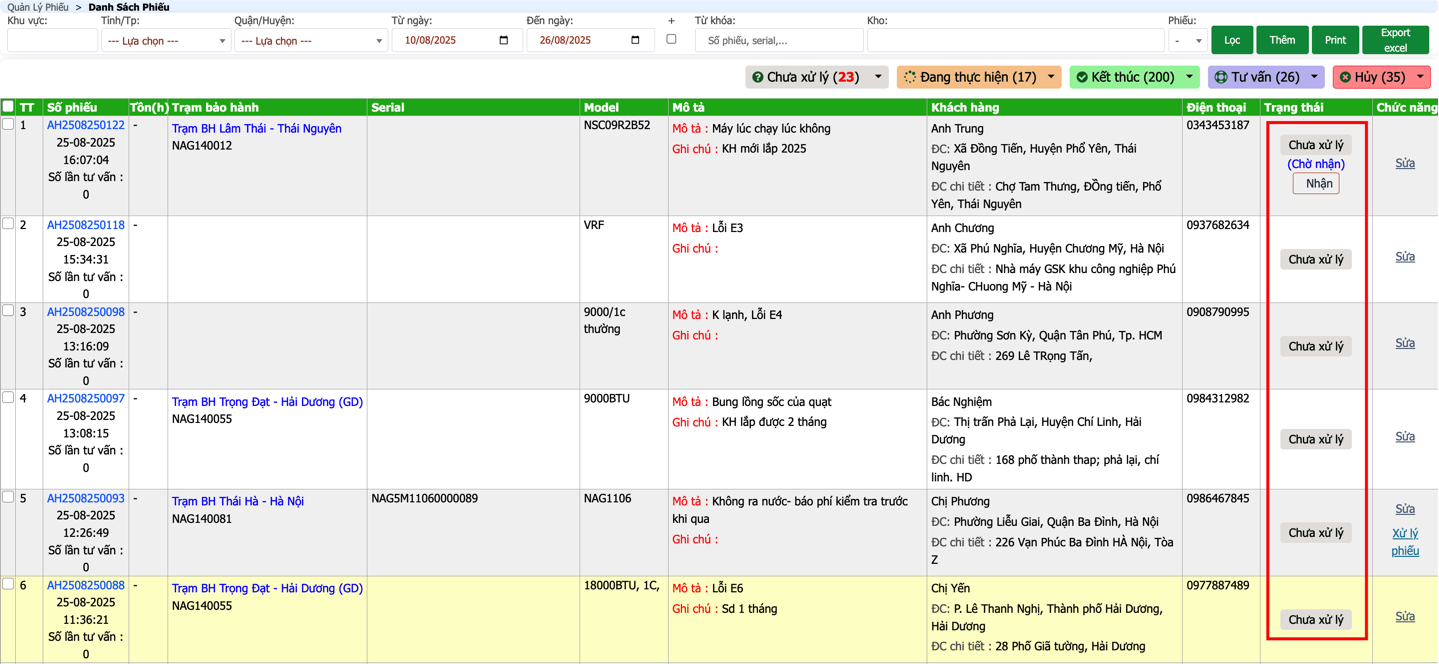
Task: Open the Tỉnh/Tp dropdown
Action: [x=165, y=41]
